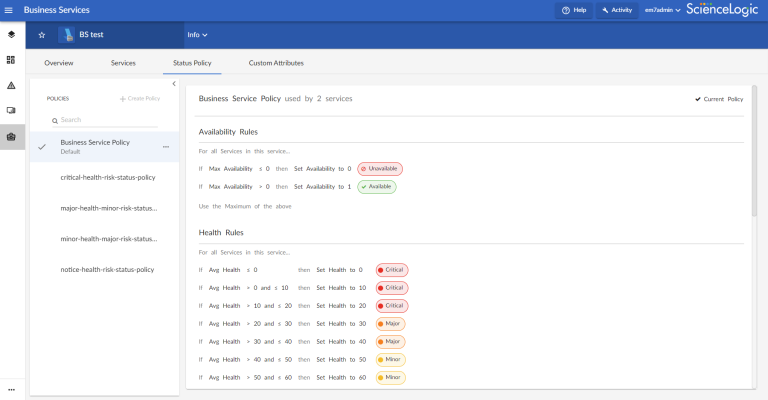The width and height of the screenshot is (768, 400).
Task: Expand the Info dropdown
Action: [x=197, y=35]
